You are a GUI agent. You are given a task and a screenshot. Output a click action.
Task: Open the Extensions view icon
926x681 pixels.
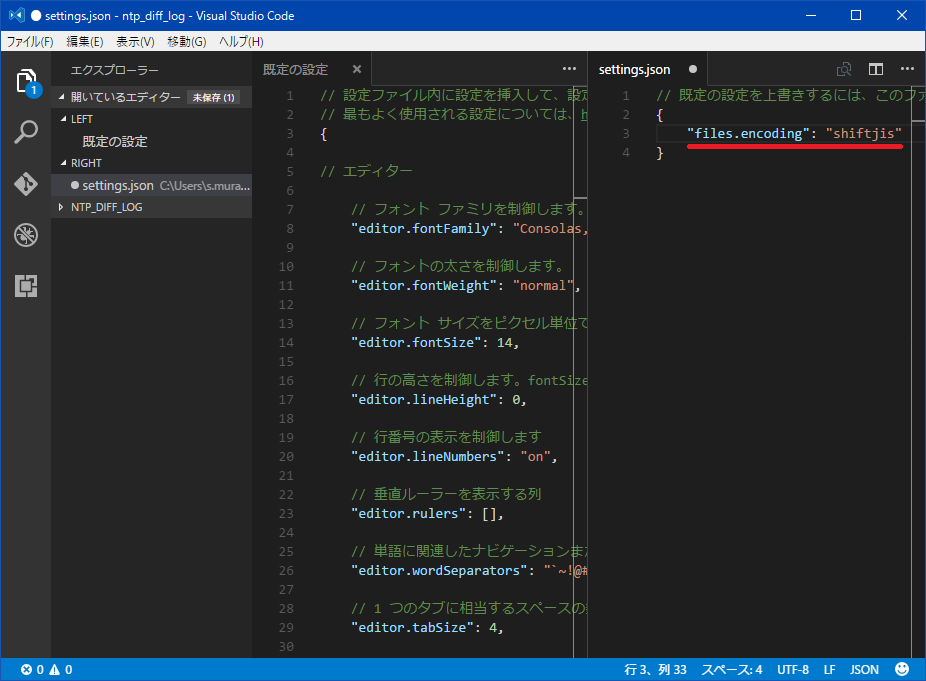tap(26, 286)
